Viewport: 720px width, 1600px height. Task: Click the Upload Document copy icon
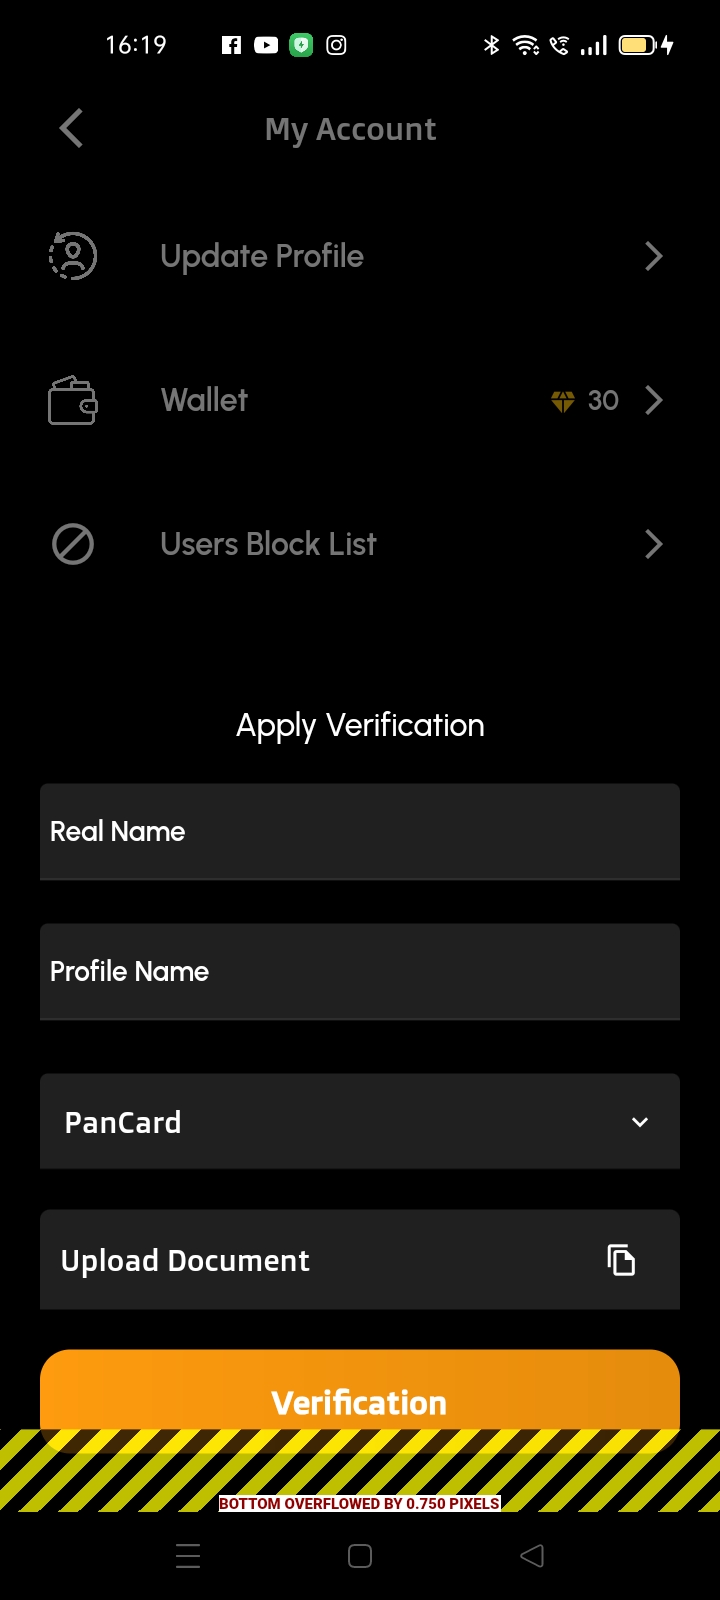[x=621, y=1260]
